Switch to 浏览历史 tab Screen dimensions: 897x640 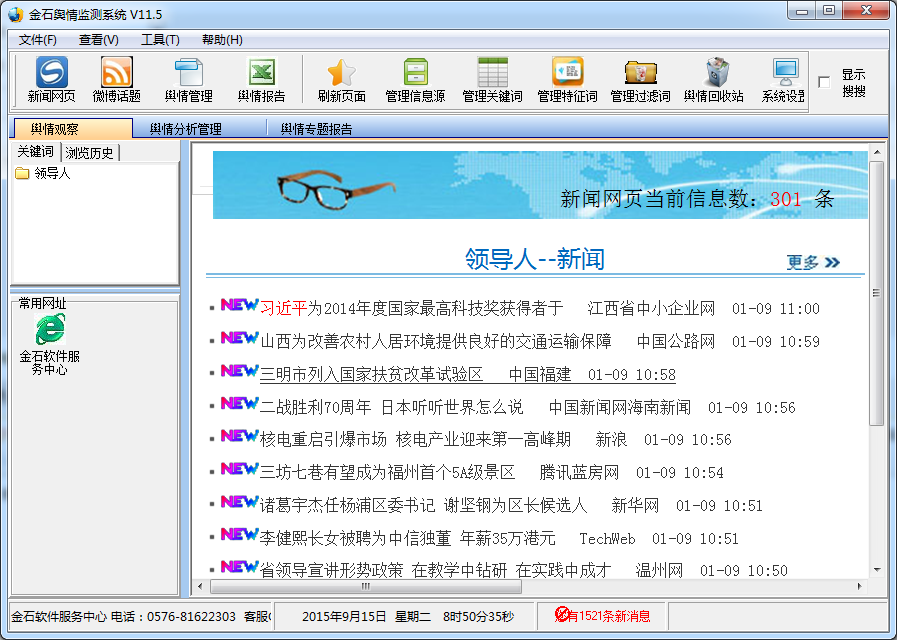[x=90, y=153]
